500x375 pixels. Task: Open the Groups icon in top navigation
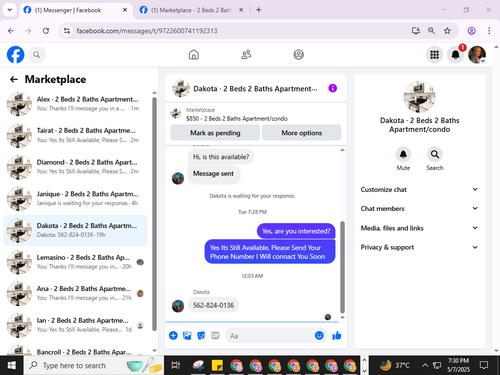point(298,54)
